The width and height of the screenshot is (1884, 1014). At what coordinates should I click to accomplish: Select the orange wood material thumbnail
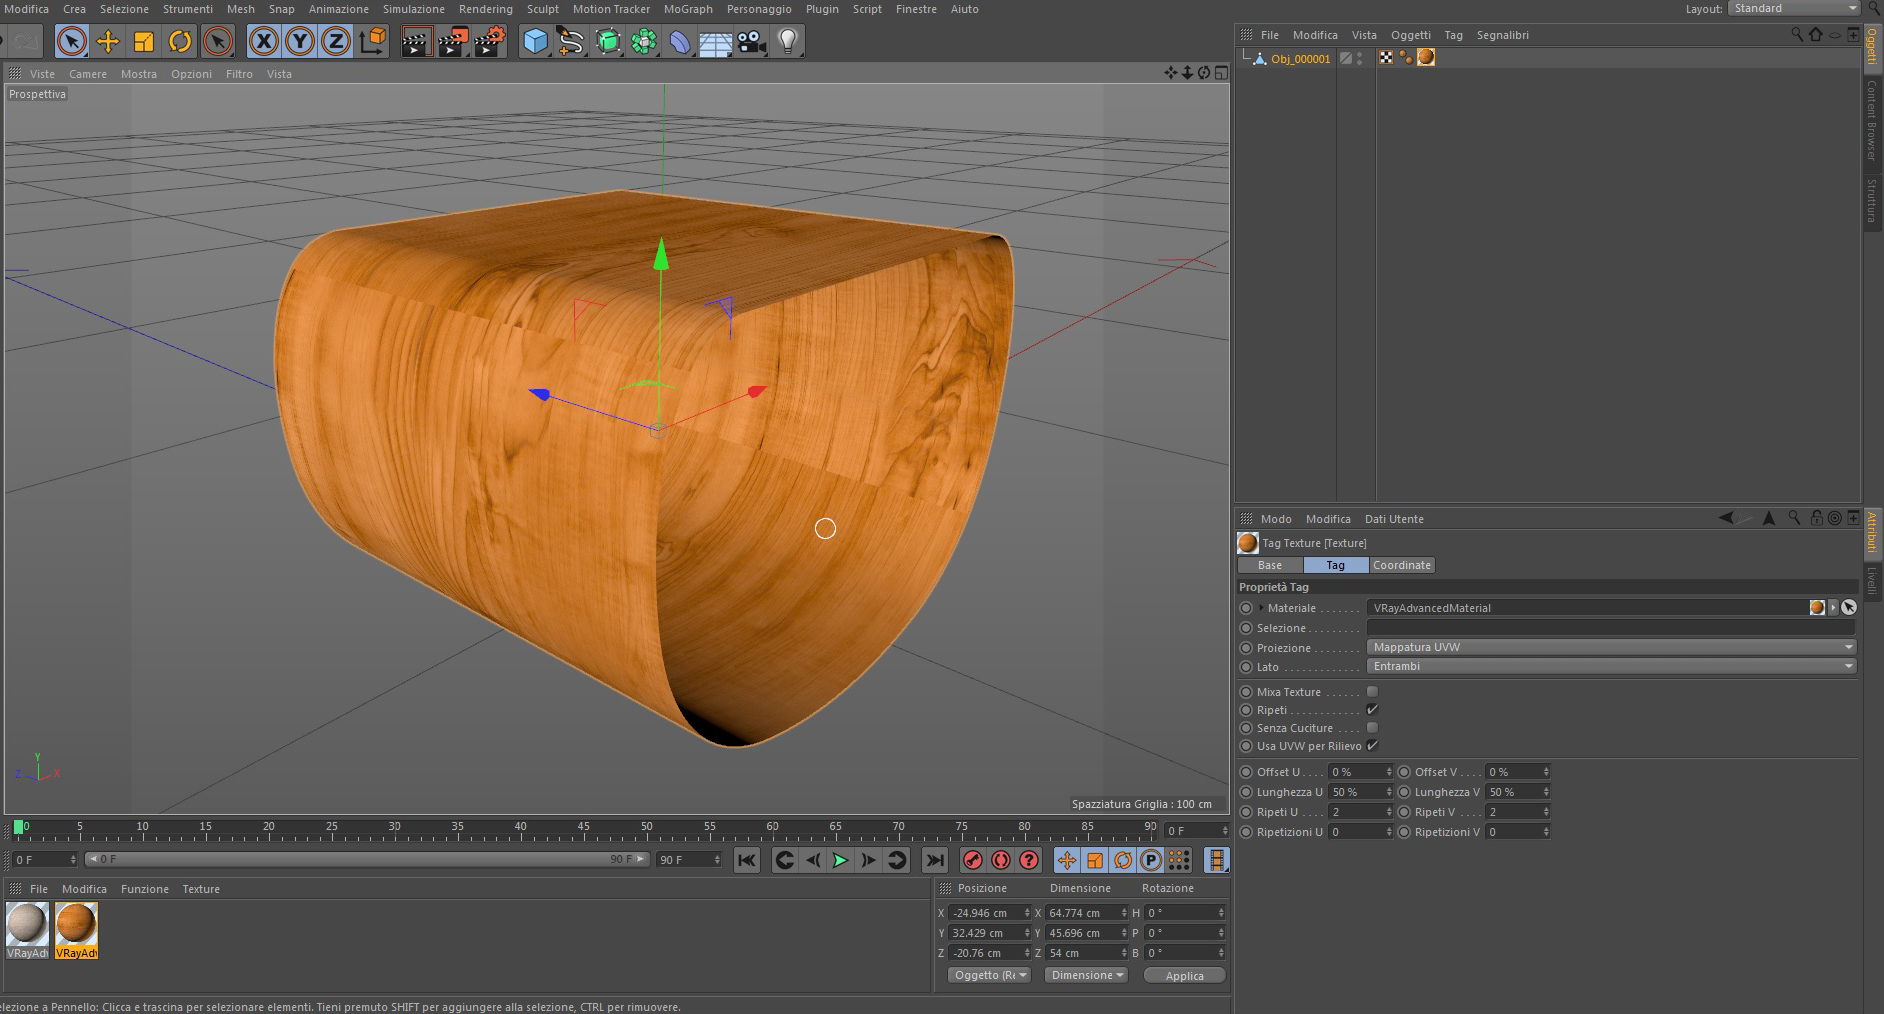point(76,924)
